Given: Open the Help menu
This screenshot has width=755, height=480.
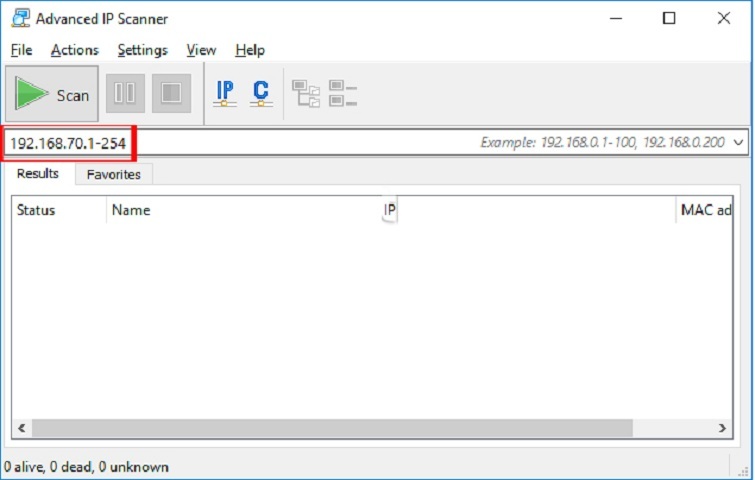Looking at the screenshot, I should click(x=250, y=50).
